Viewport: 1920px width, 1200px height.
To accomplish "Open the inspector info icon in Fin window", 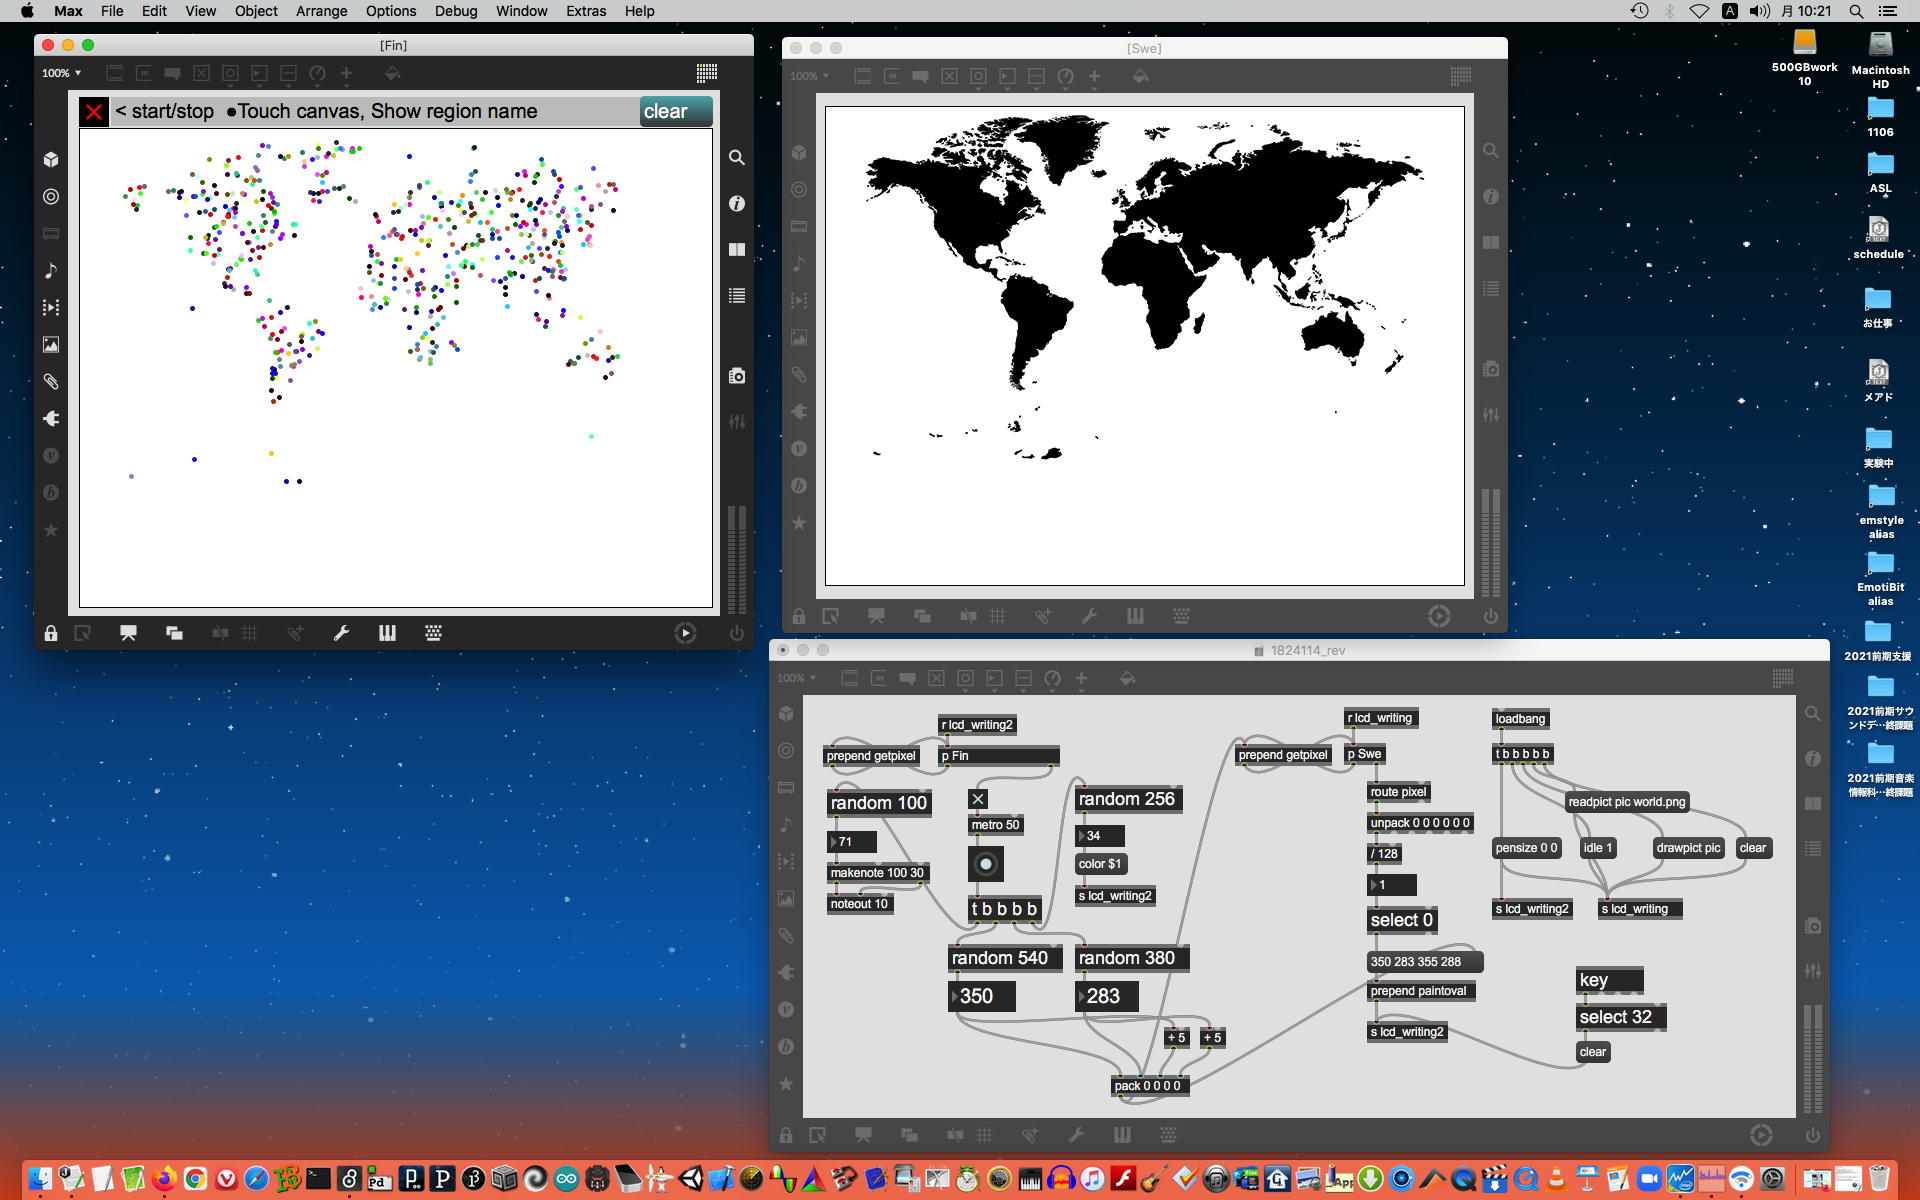I will [737, 203].
